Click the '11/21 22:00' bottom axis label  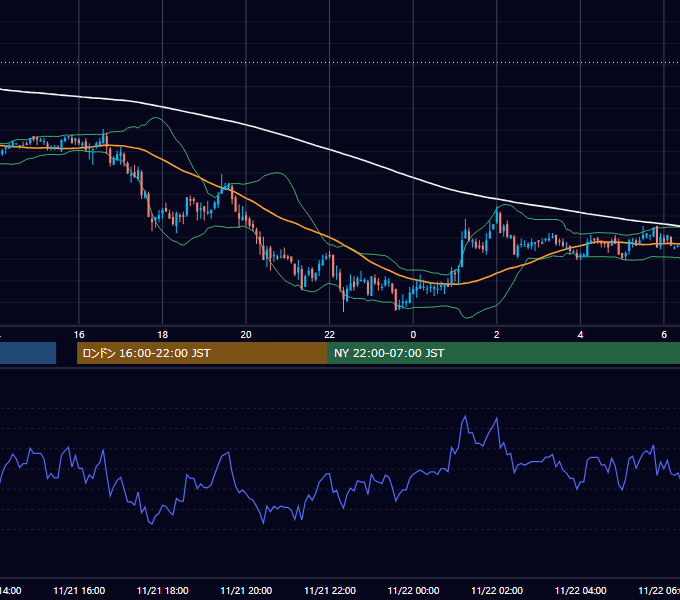330,590
